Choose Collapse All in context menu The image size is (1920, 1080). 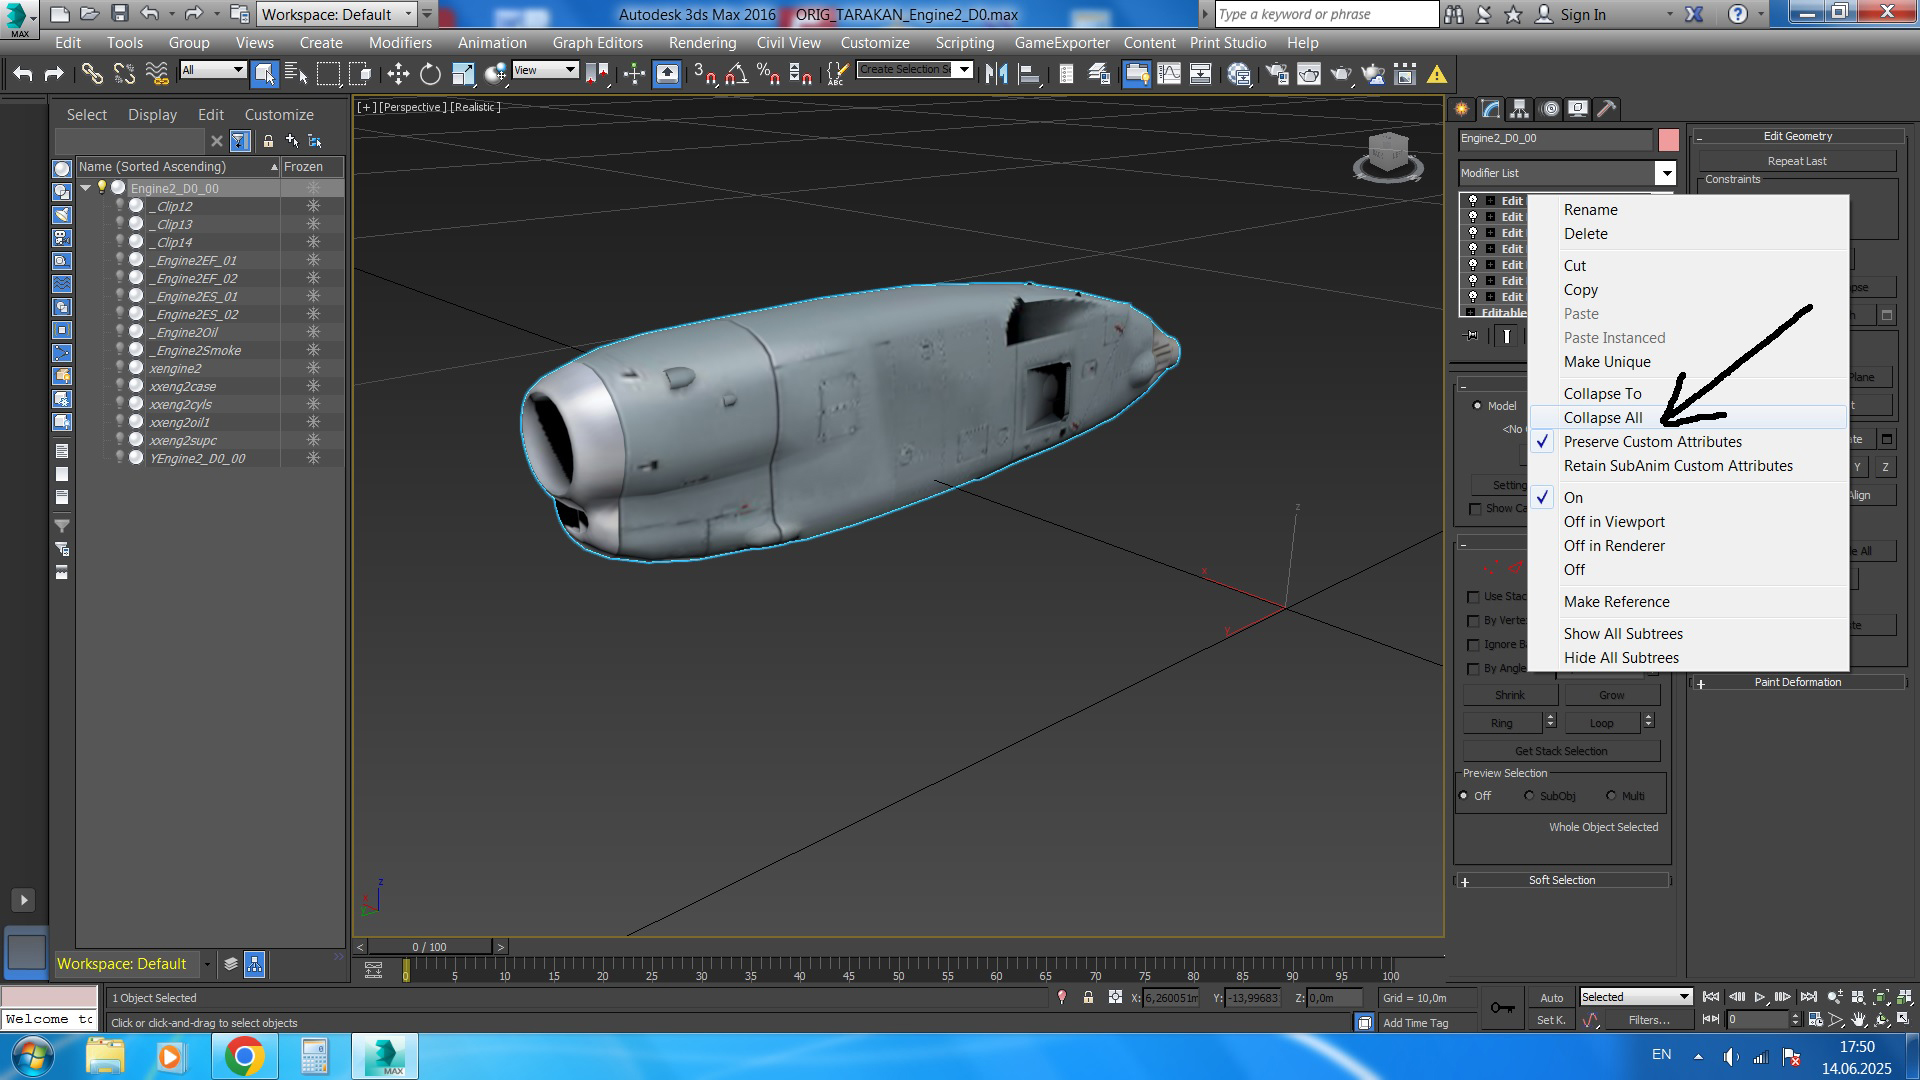[1602, 418]
